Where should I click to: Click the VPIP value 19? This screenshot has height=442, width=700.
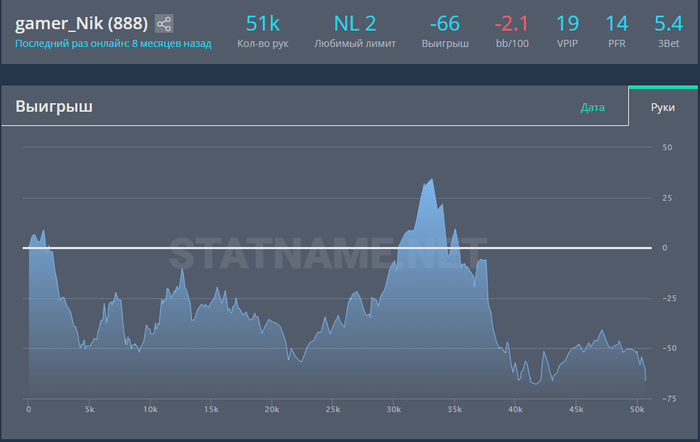(567, 24)
